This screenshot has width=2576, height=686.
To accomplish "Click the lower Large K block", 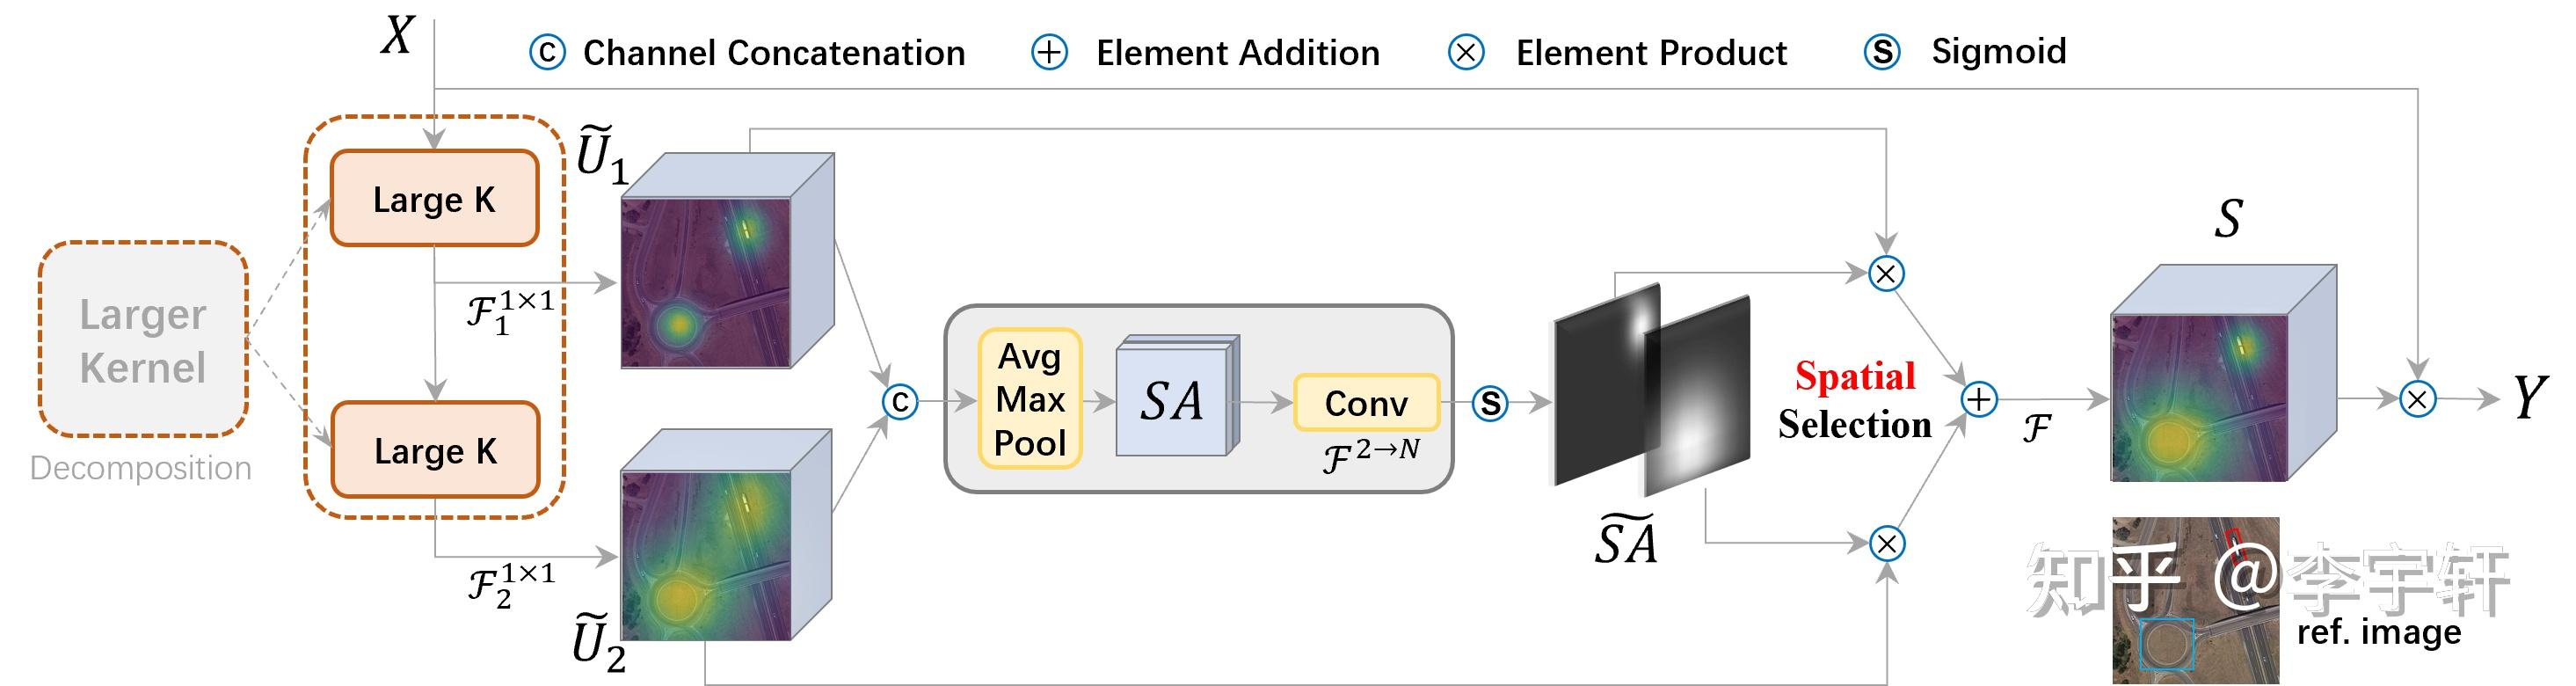I will [x=435, y=450].
